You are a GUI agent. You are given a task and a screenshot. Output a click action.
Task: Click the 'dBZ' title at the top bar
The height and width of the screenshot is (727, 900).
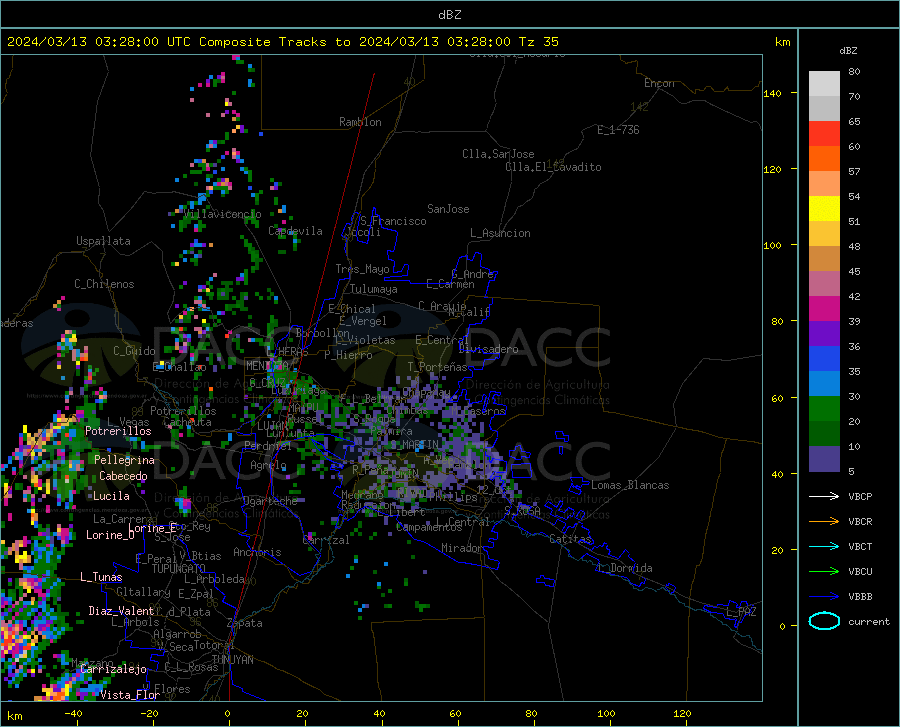(450, 15)
